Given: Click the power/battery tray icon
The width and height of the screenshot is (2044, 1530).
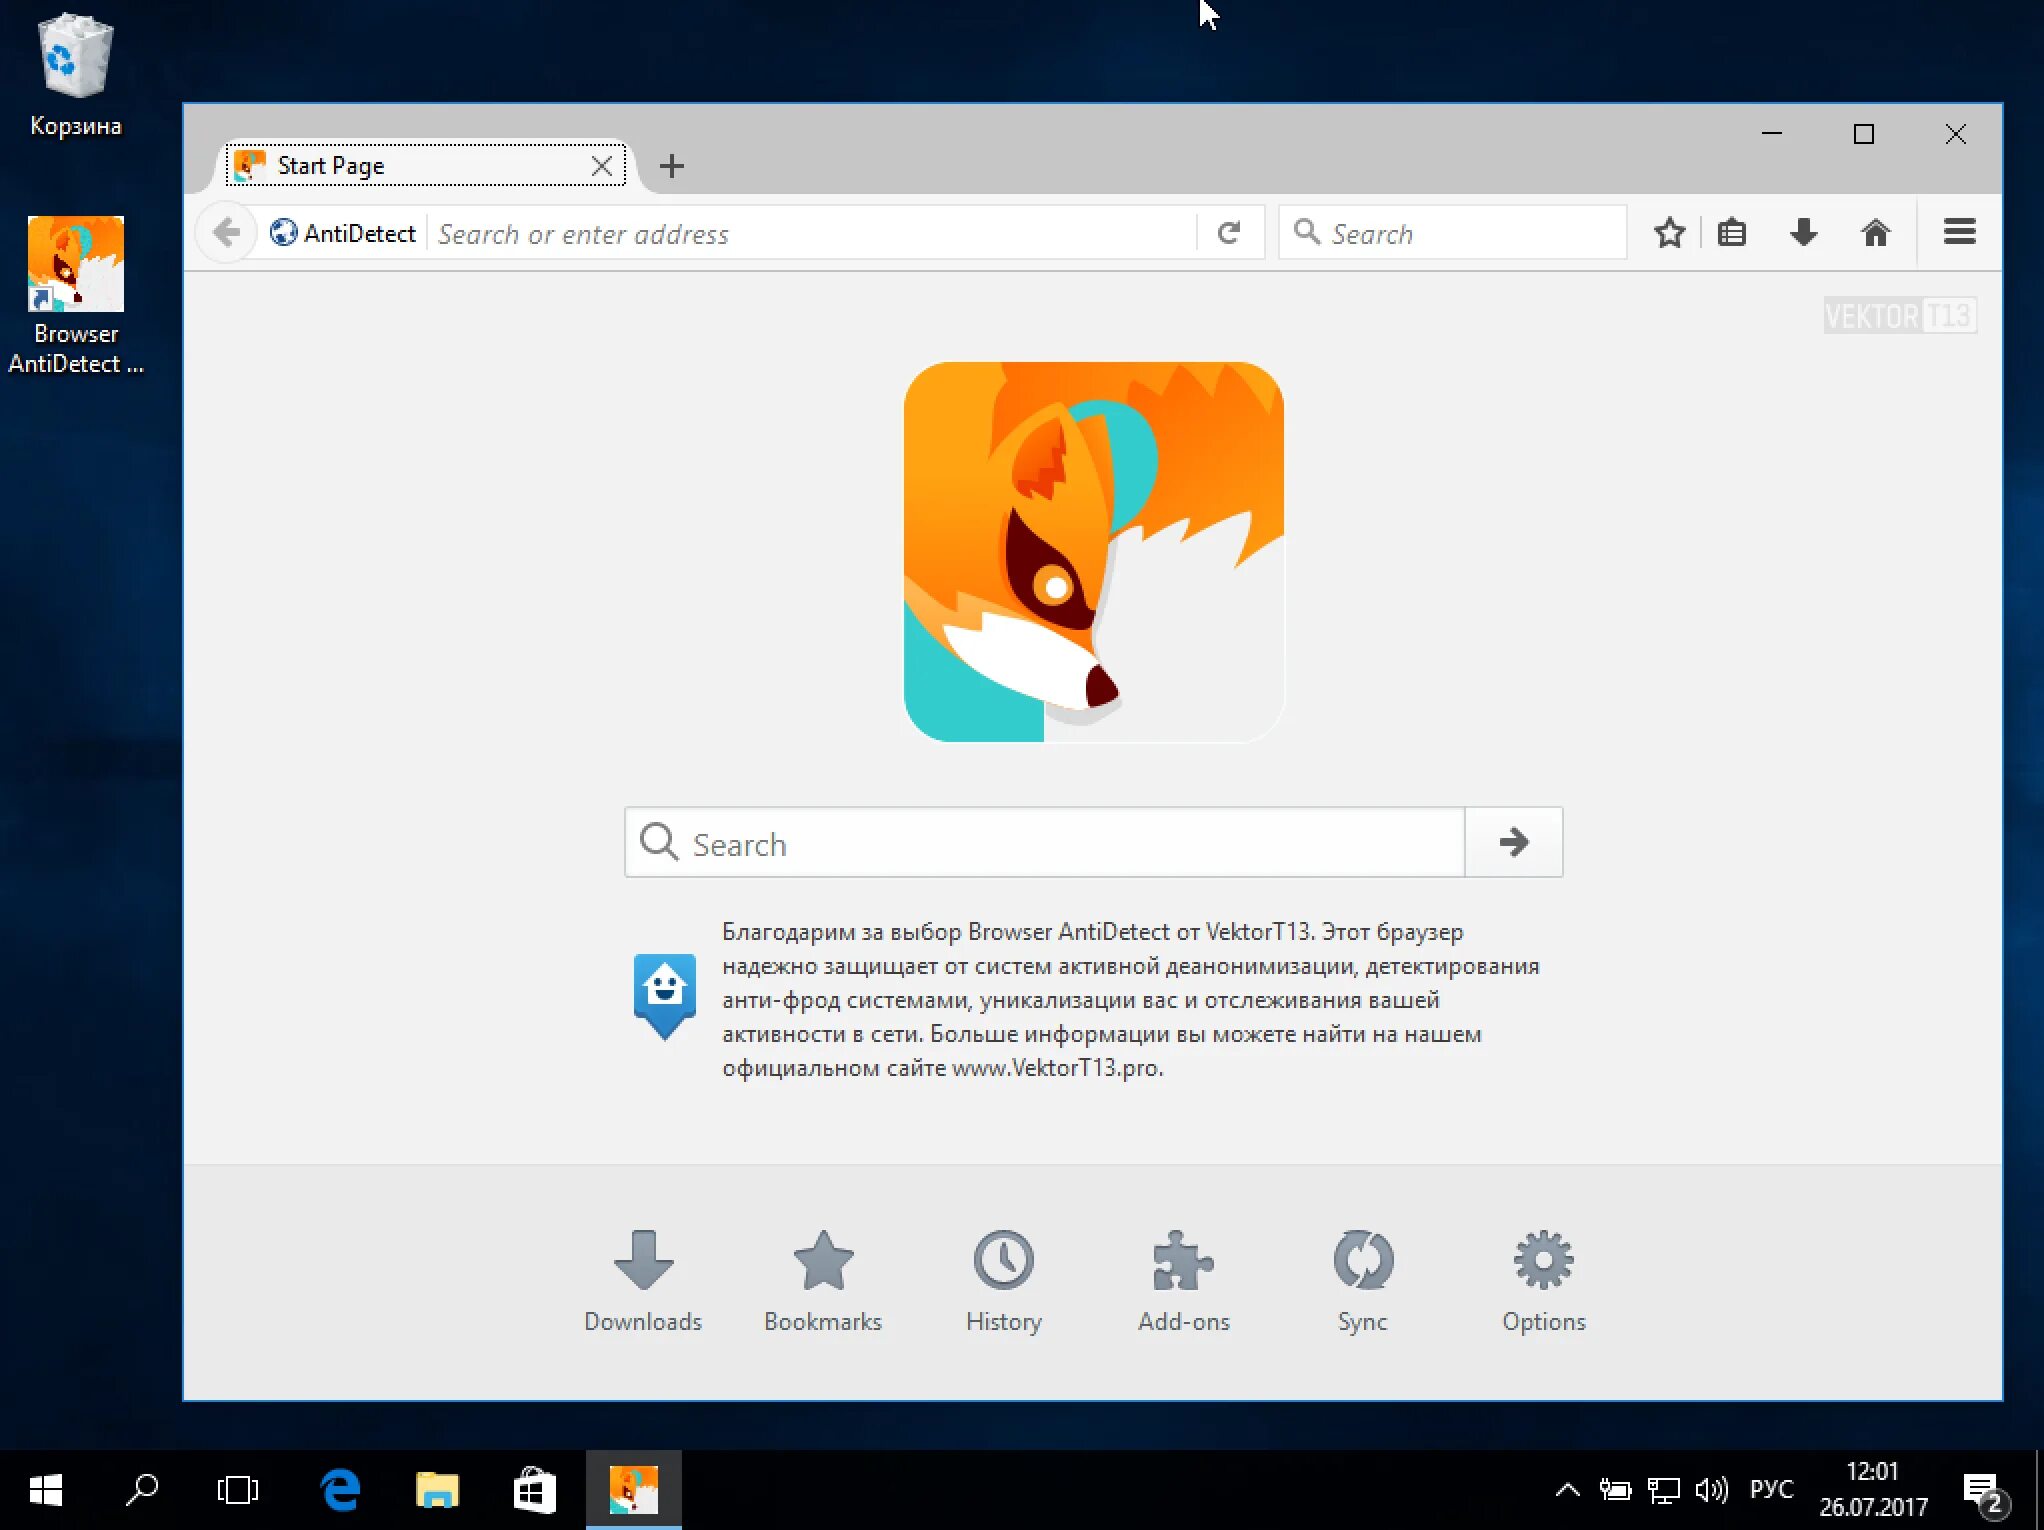Looking at the screenshot, I should click(1615, 1490).
